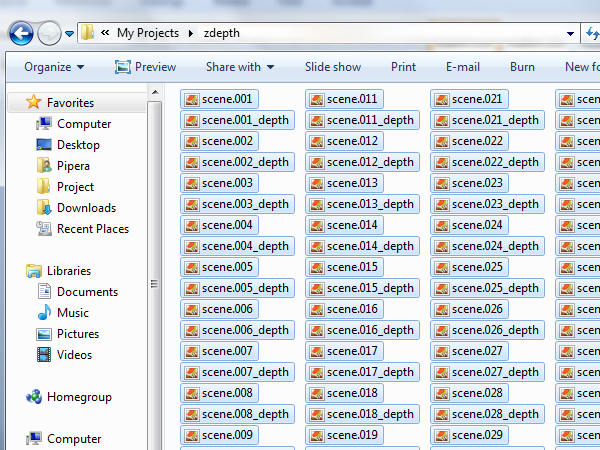Click the greyed Forward arrow button

(49, 33)
